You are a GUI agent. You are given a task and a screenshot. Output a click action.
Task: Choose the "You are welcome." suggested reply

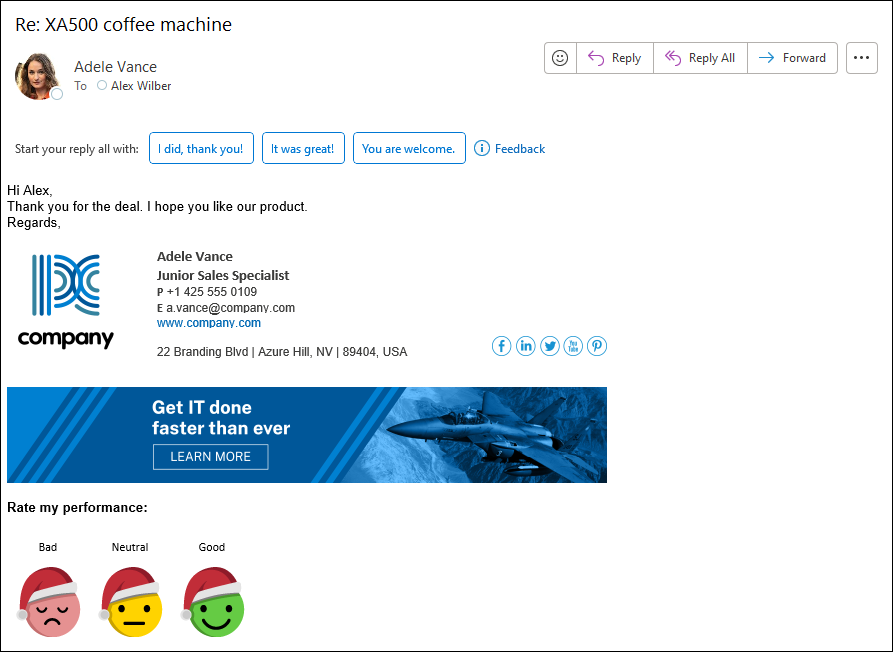pyautogui.click(x=409, y=148)
